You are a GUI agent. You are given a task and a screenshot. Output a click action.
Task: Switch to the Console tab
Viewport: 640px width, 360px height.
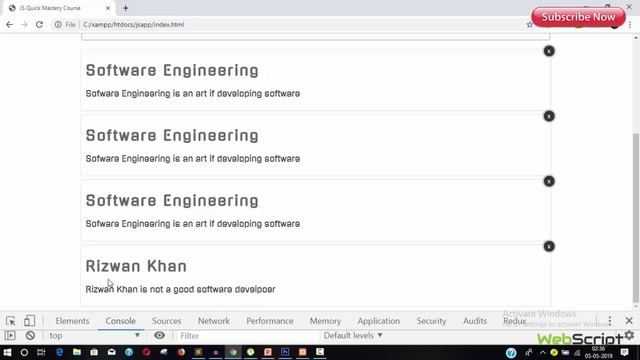tap(120, 321)
